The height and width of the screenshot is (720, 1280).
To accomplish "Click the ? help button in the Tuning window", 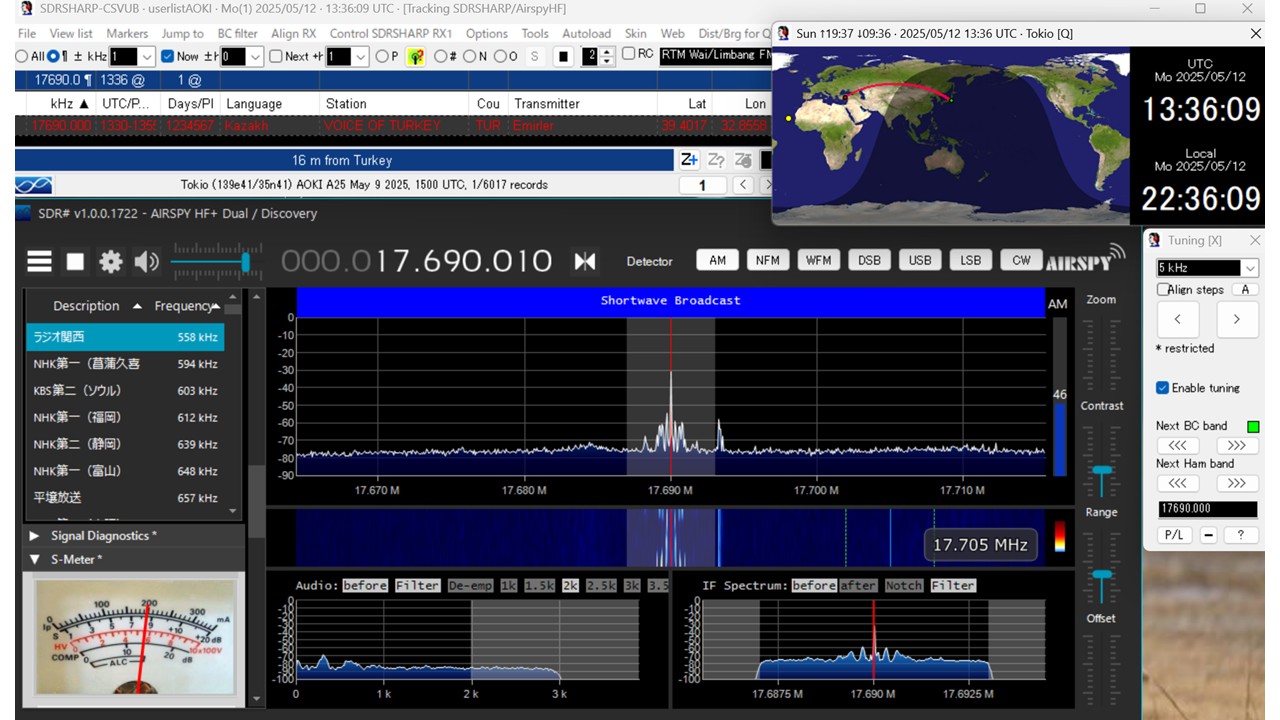I will point(1241,535).
